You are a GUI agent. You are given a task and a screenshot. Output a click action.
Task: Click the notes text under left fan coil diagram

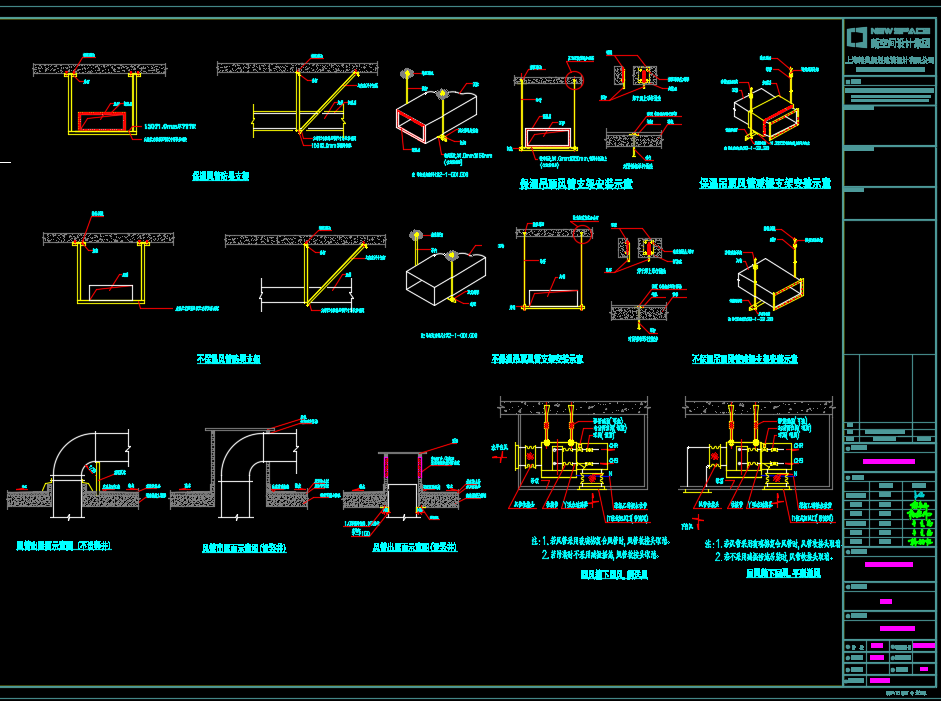pos(598,546)
